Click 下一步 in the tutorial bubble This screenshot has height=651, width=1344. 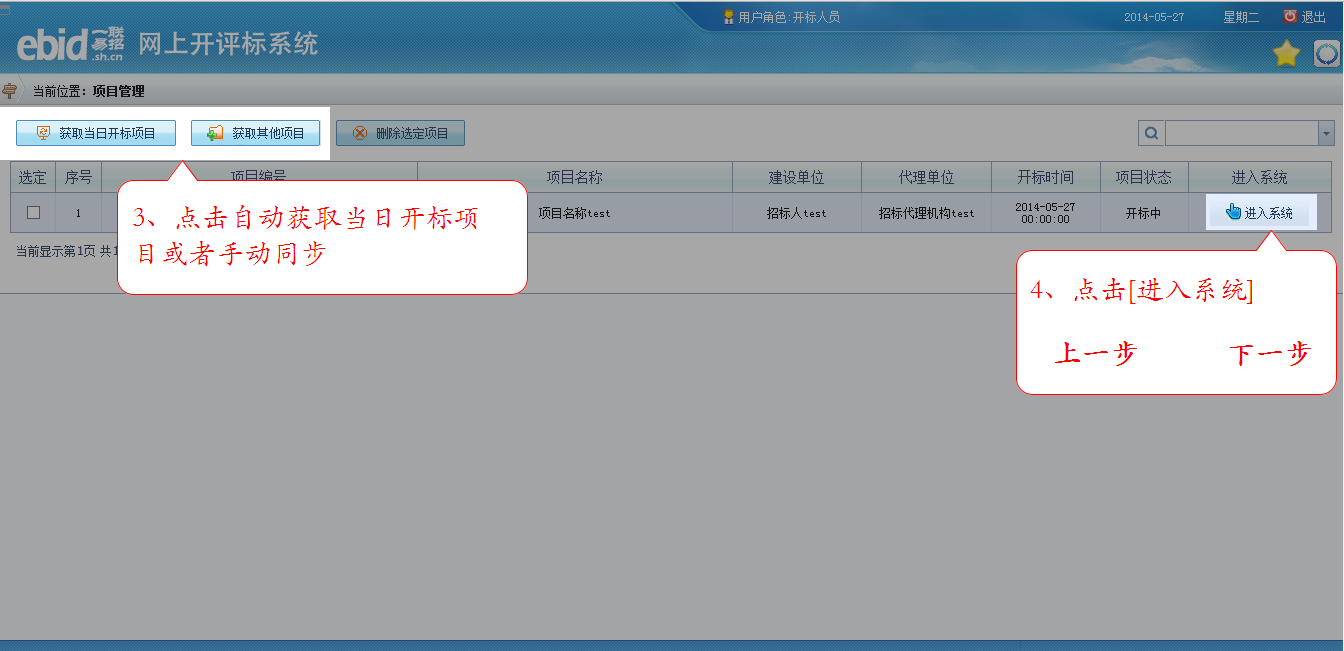point(1269,354)
